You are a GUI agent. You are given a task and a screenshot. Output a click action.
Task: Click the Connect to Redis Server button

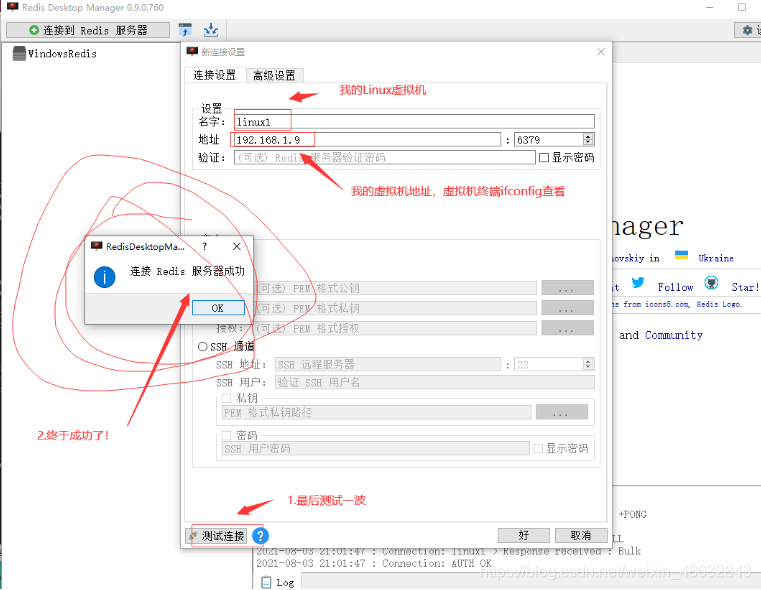[88, 30]
